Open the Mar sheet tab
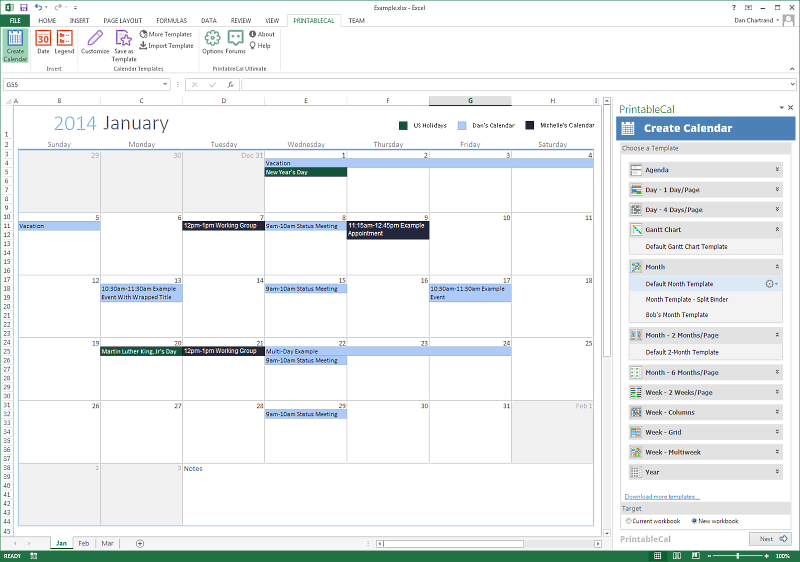This screenshot has width=800, height=562. pos(107,543)
